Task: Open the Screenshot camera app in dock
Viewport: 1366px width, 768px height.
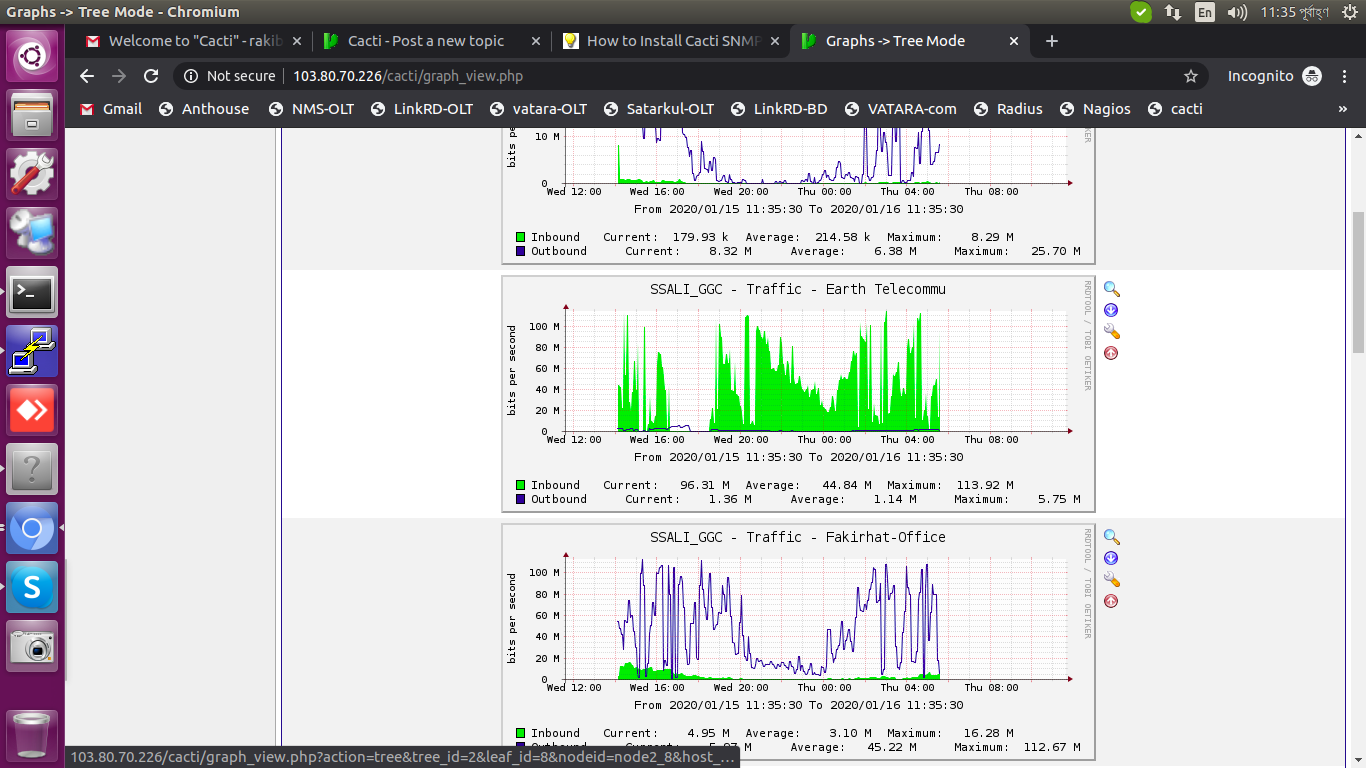Action: pyautogui.click(x=32, y=646)
